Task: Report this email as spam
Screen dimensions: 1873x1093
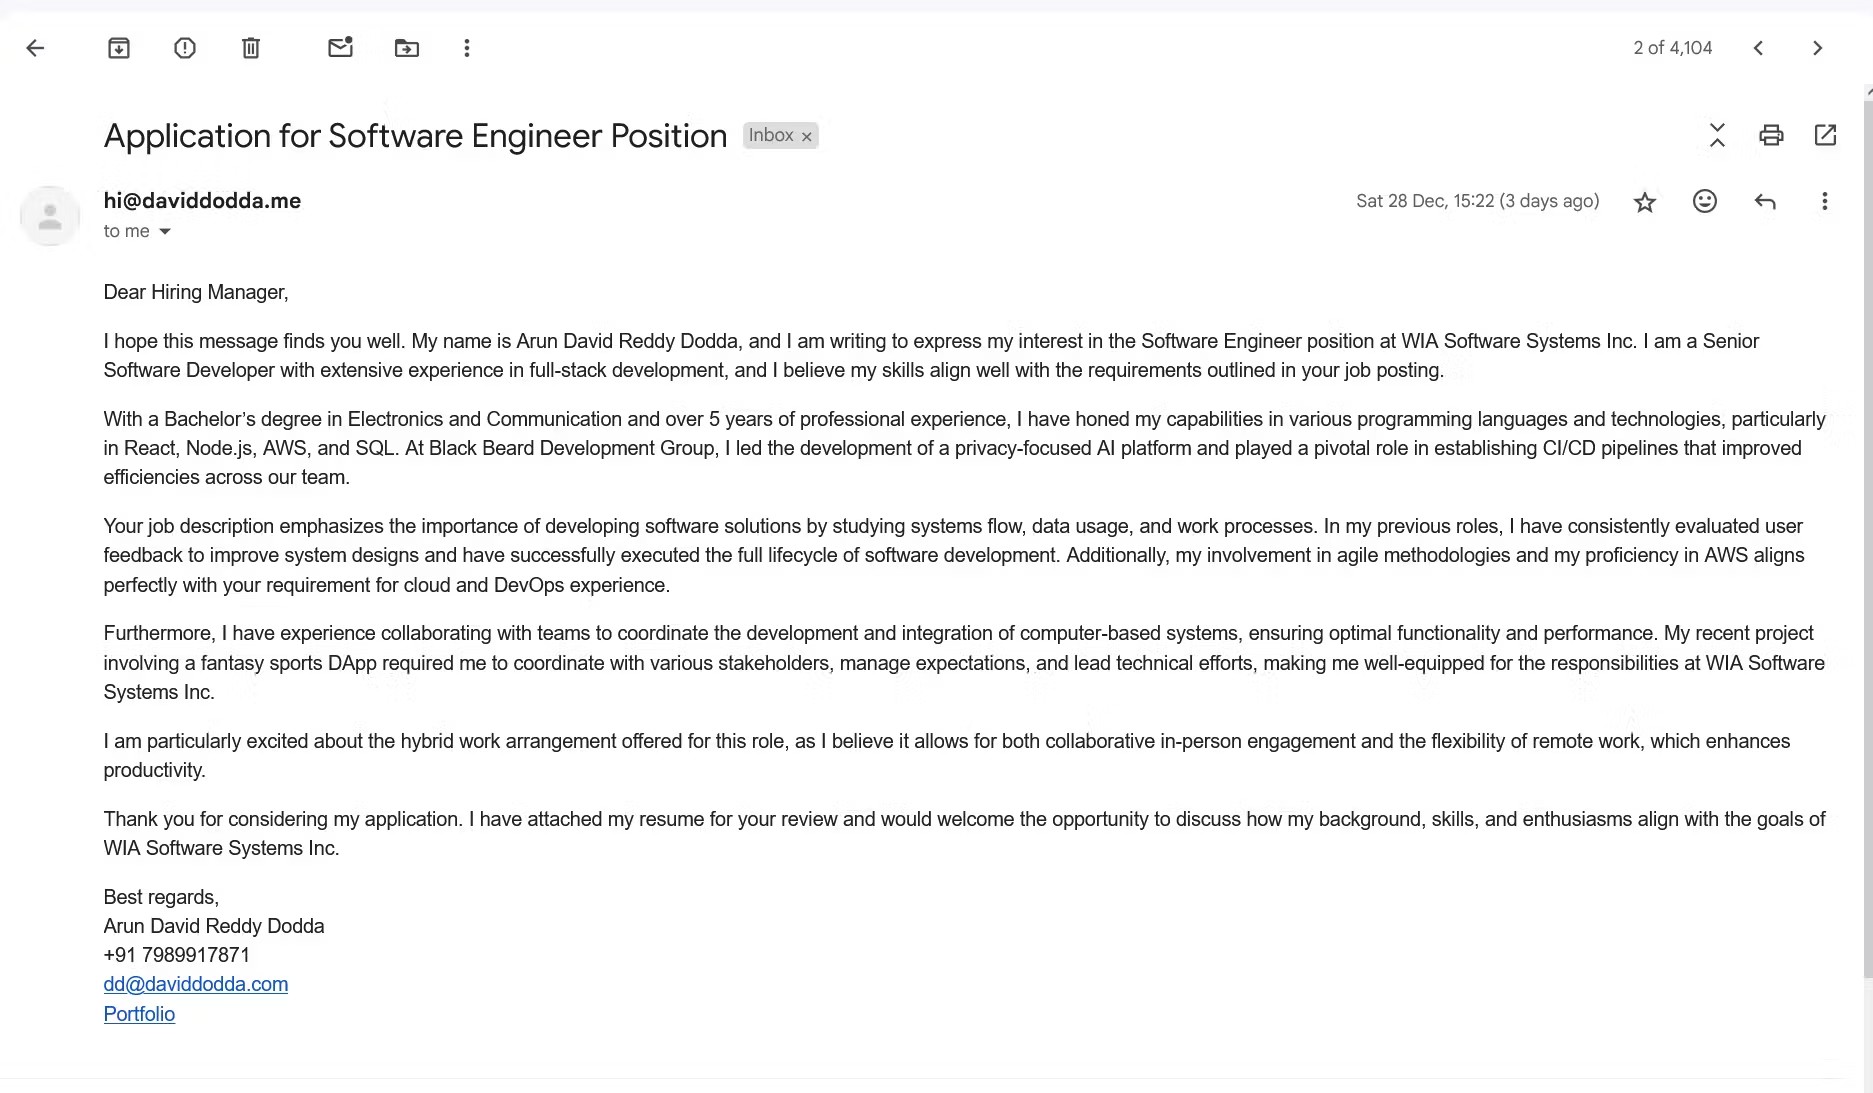Action: tap(185, 48)
